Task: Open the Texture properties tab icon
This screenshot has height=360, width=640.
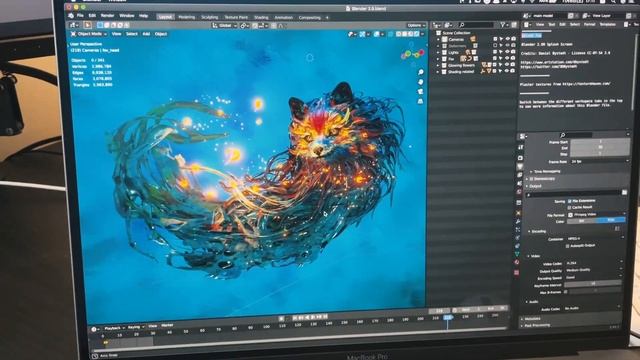Action: coord(516,272)
